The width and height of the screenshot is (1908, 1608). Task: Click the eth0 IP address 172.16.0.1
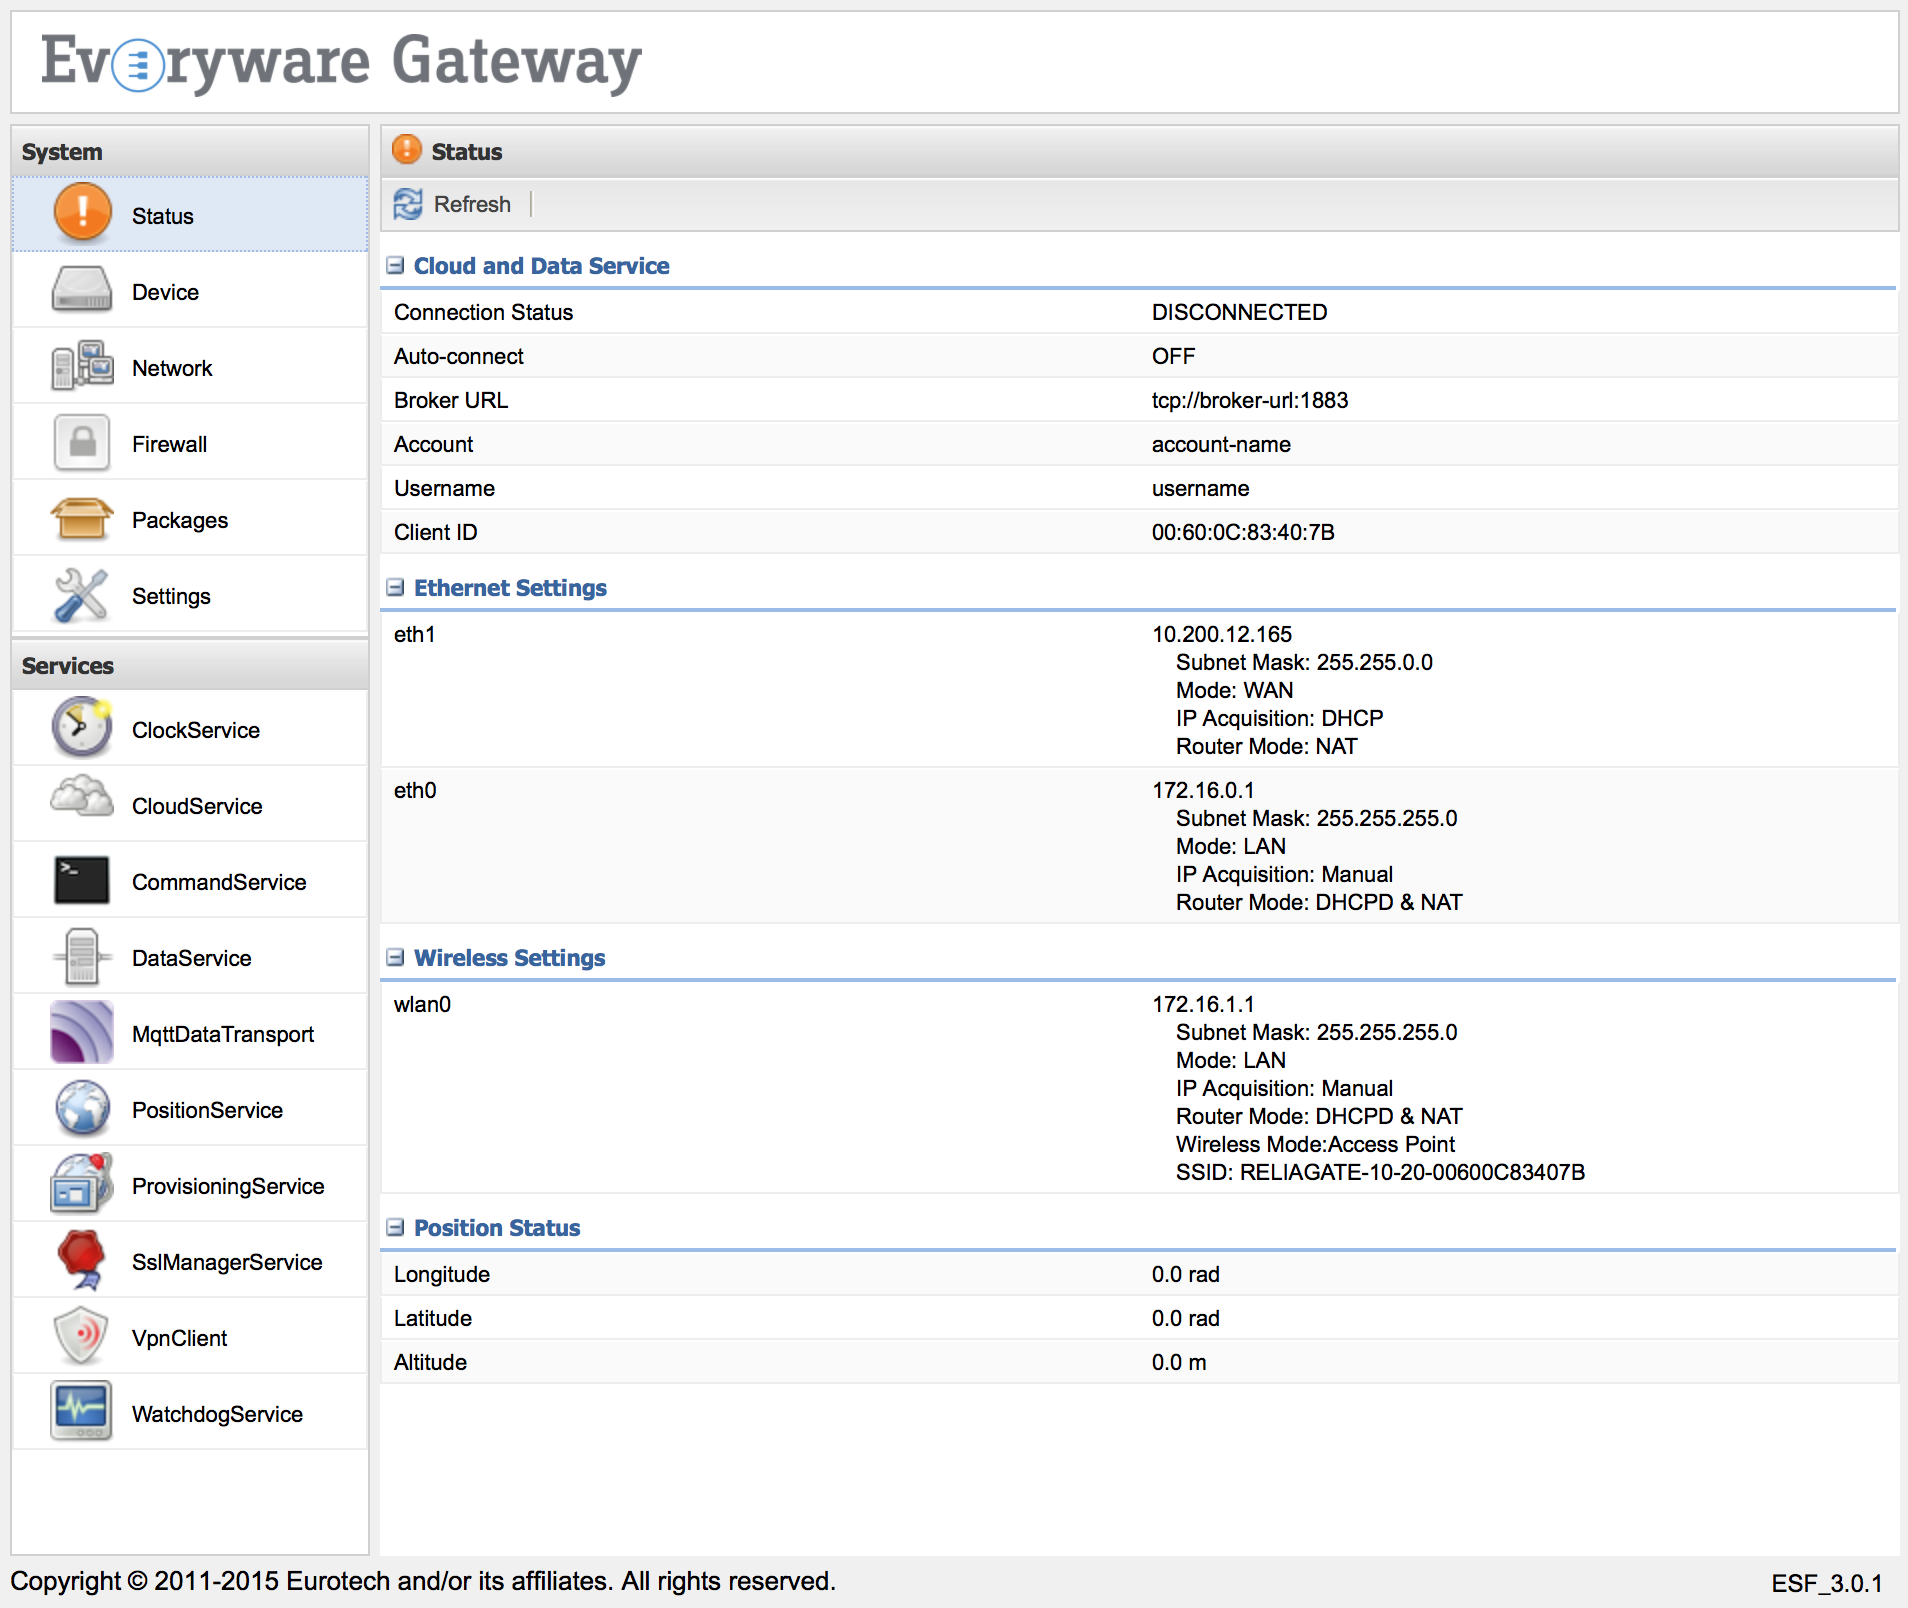coord(1203,790)
